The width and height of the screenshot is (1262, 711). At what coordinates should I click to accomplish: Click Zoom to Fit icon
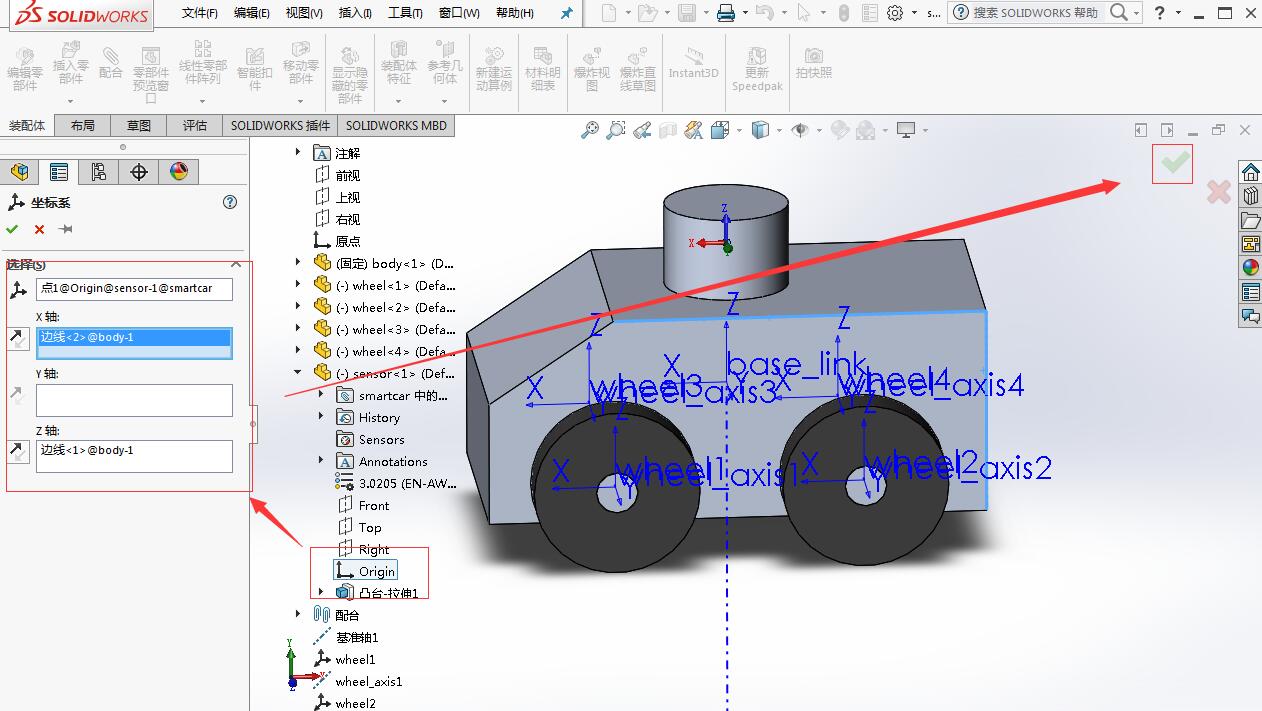[x=590, y=130]
